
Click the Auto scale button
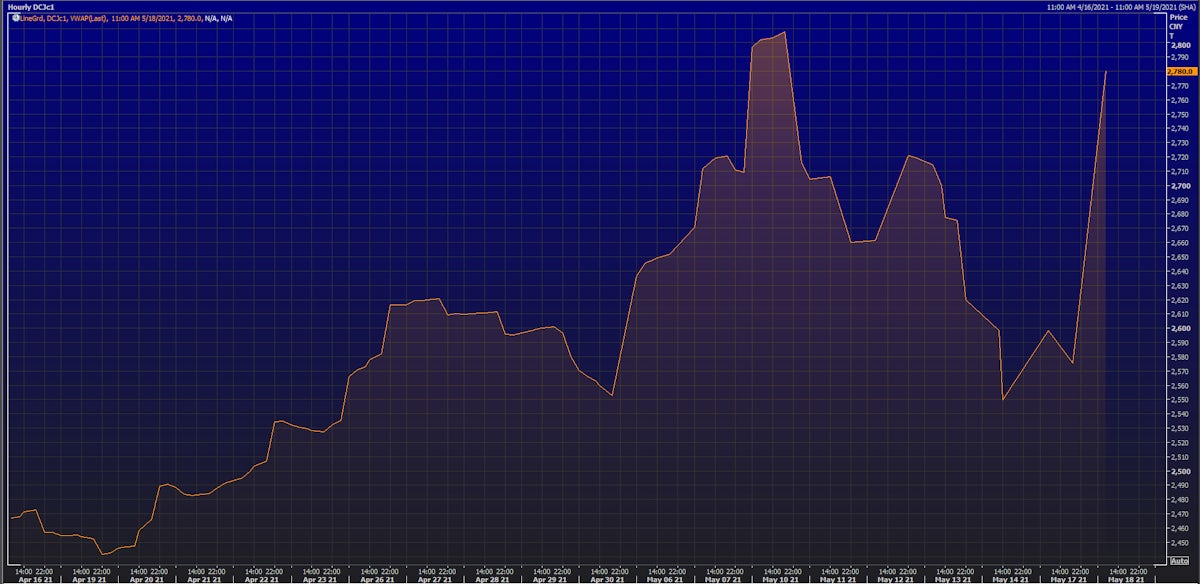[x=1178, y=559]
